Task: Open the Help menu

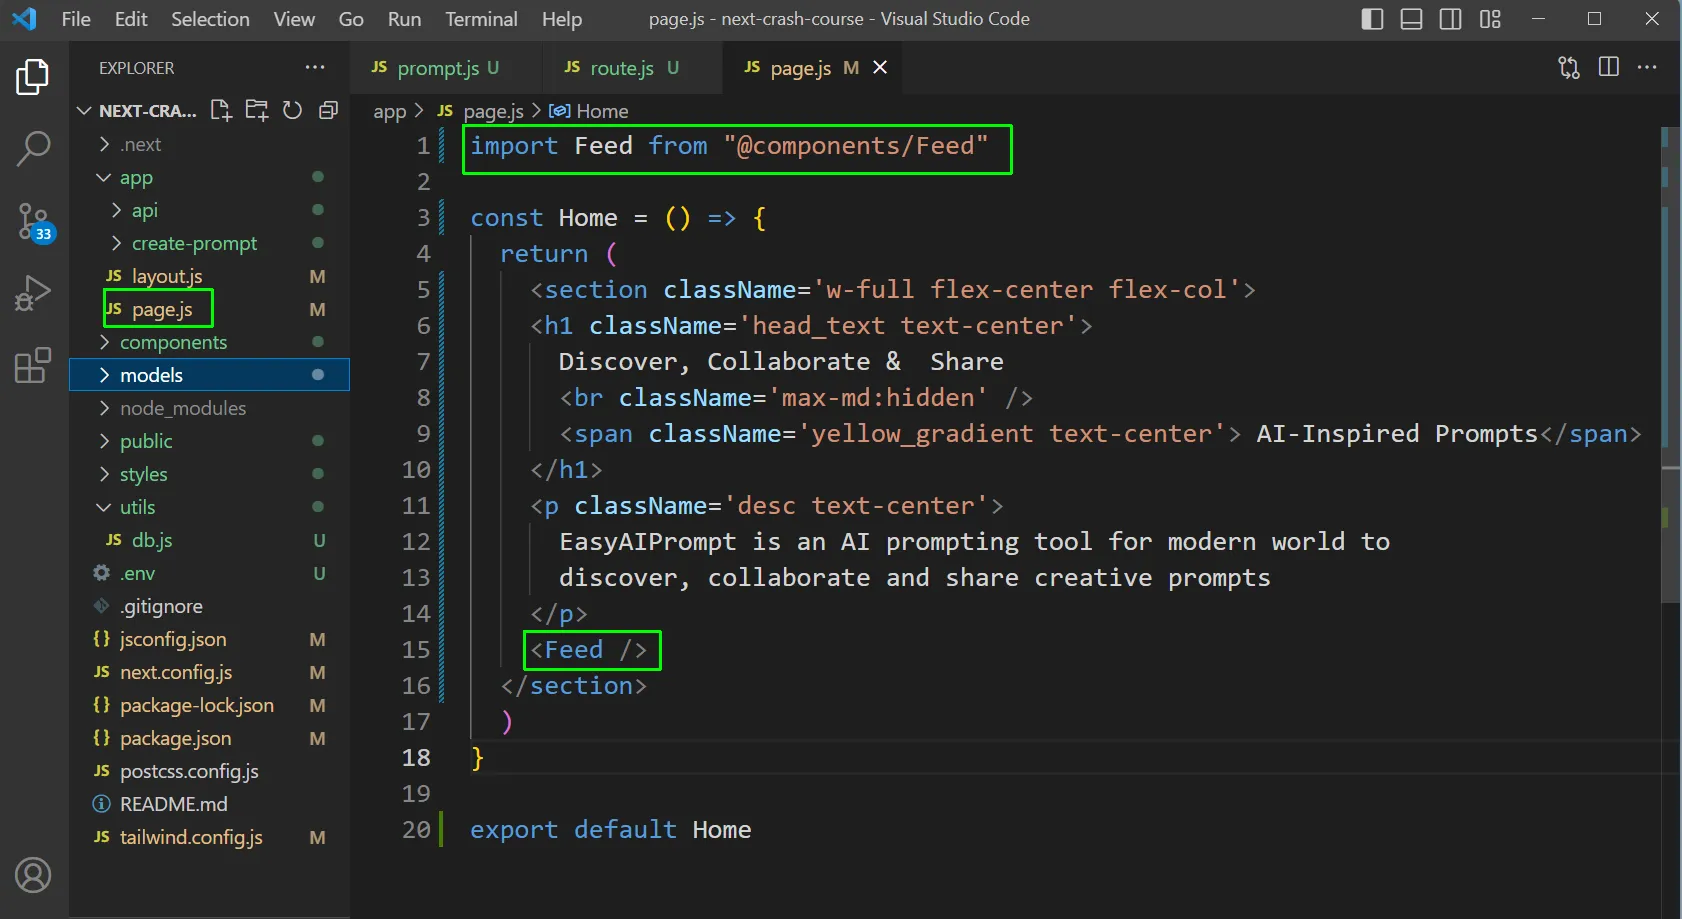Action: tap(562, 19)
